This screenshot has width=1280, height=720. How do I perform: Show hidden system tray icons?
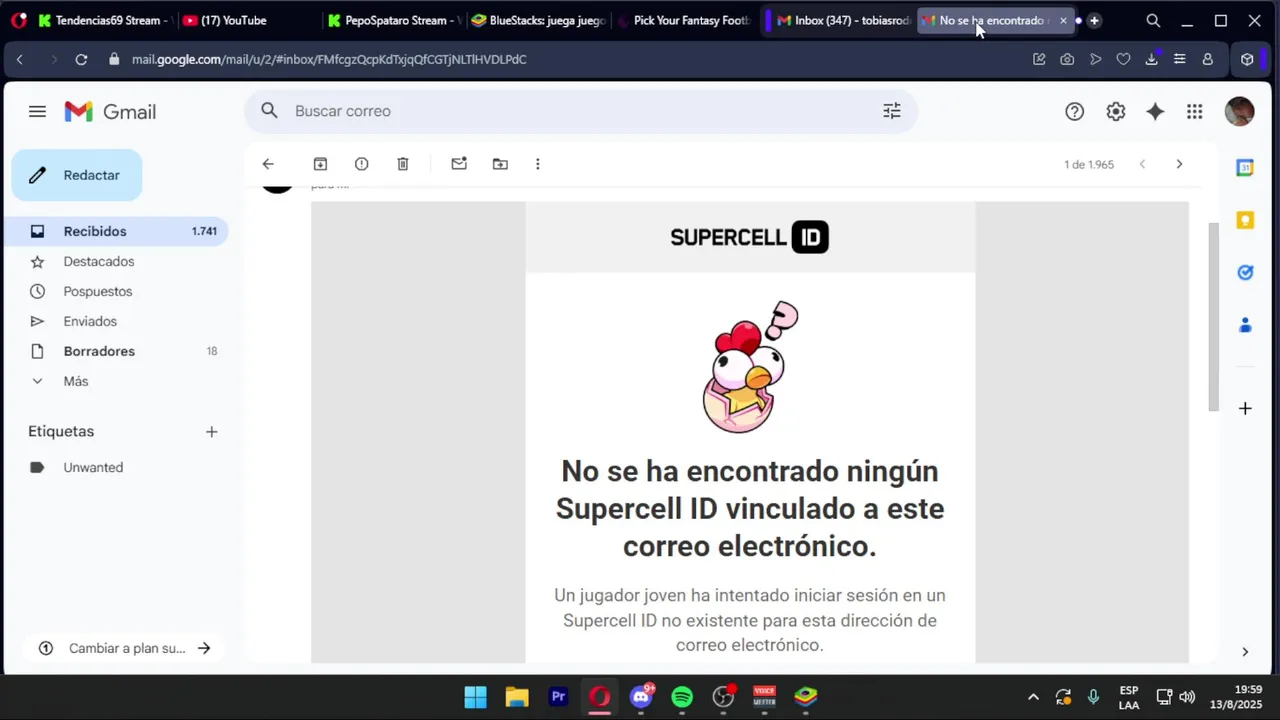pyautogui.click(x=1033, y=697)
